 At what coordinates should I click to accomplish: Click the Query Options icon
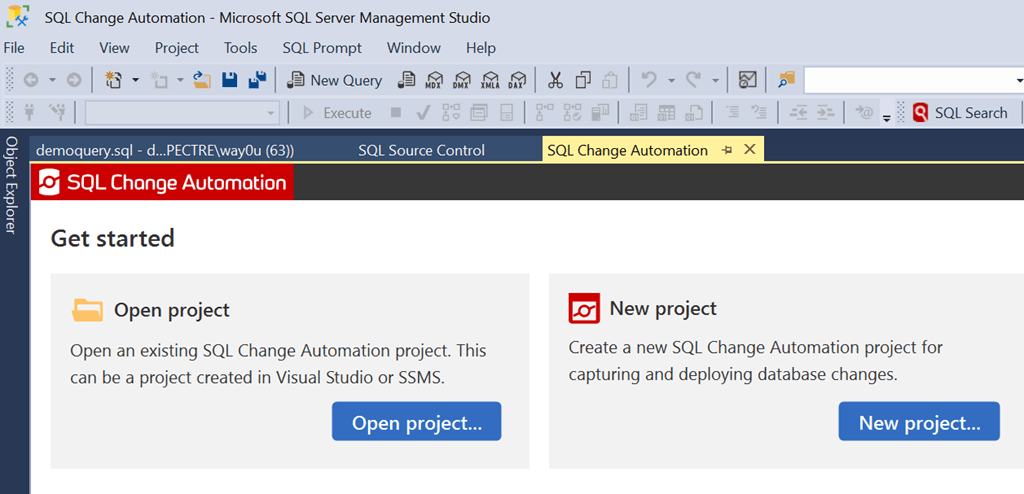click(479, 112)
